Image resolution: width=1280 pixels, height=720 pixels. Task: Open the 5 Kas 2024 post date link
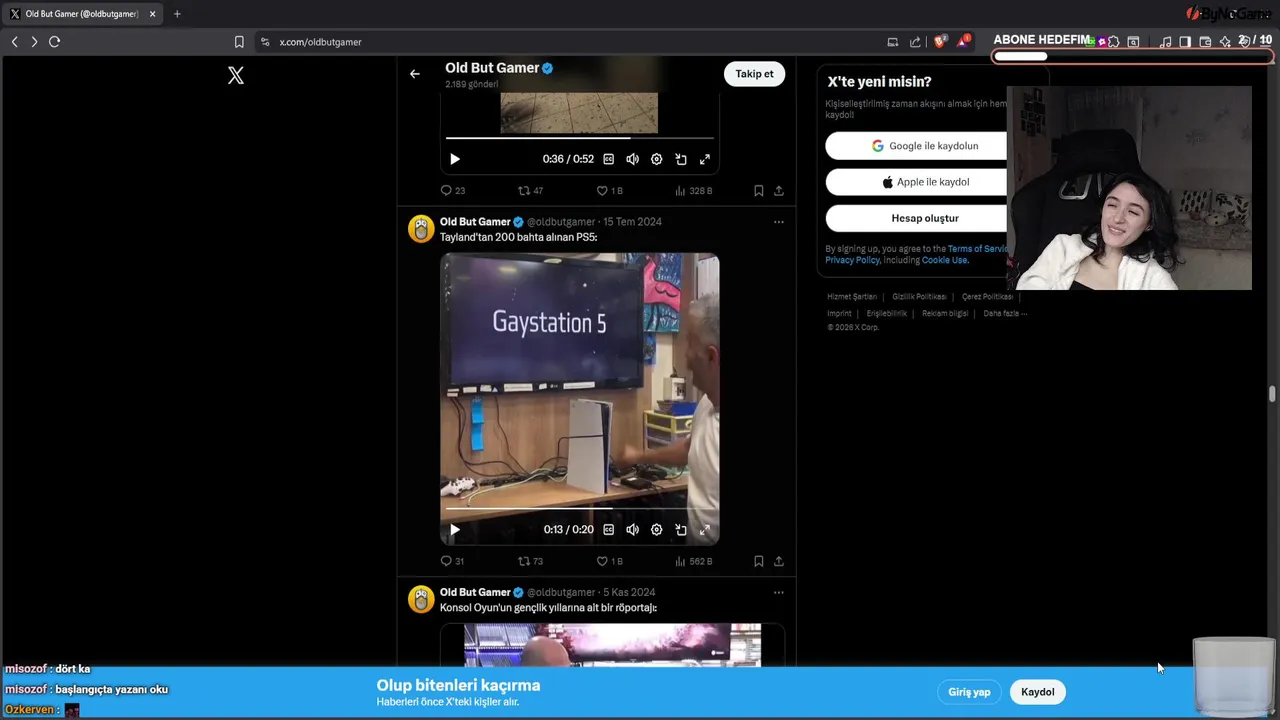[x=629, y=593]
